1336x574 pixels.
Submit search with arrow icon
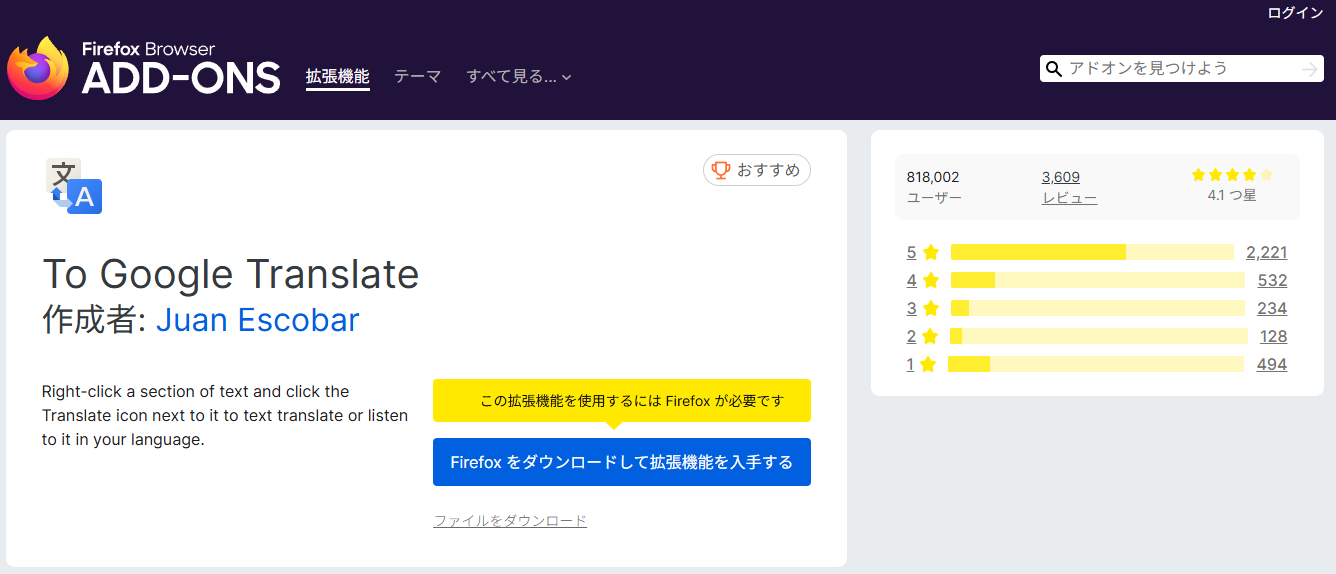pyautogui.click(x=1309, y=69)
